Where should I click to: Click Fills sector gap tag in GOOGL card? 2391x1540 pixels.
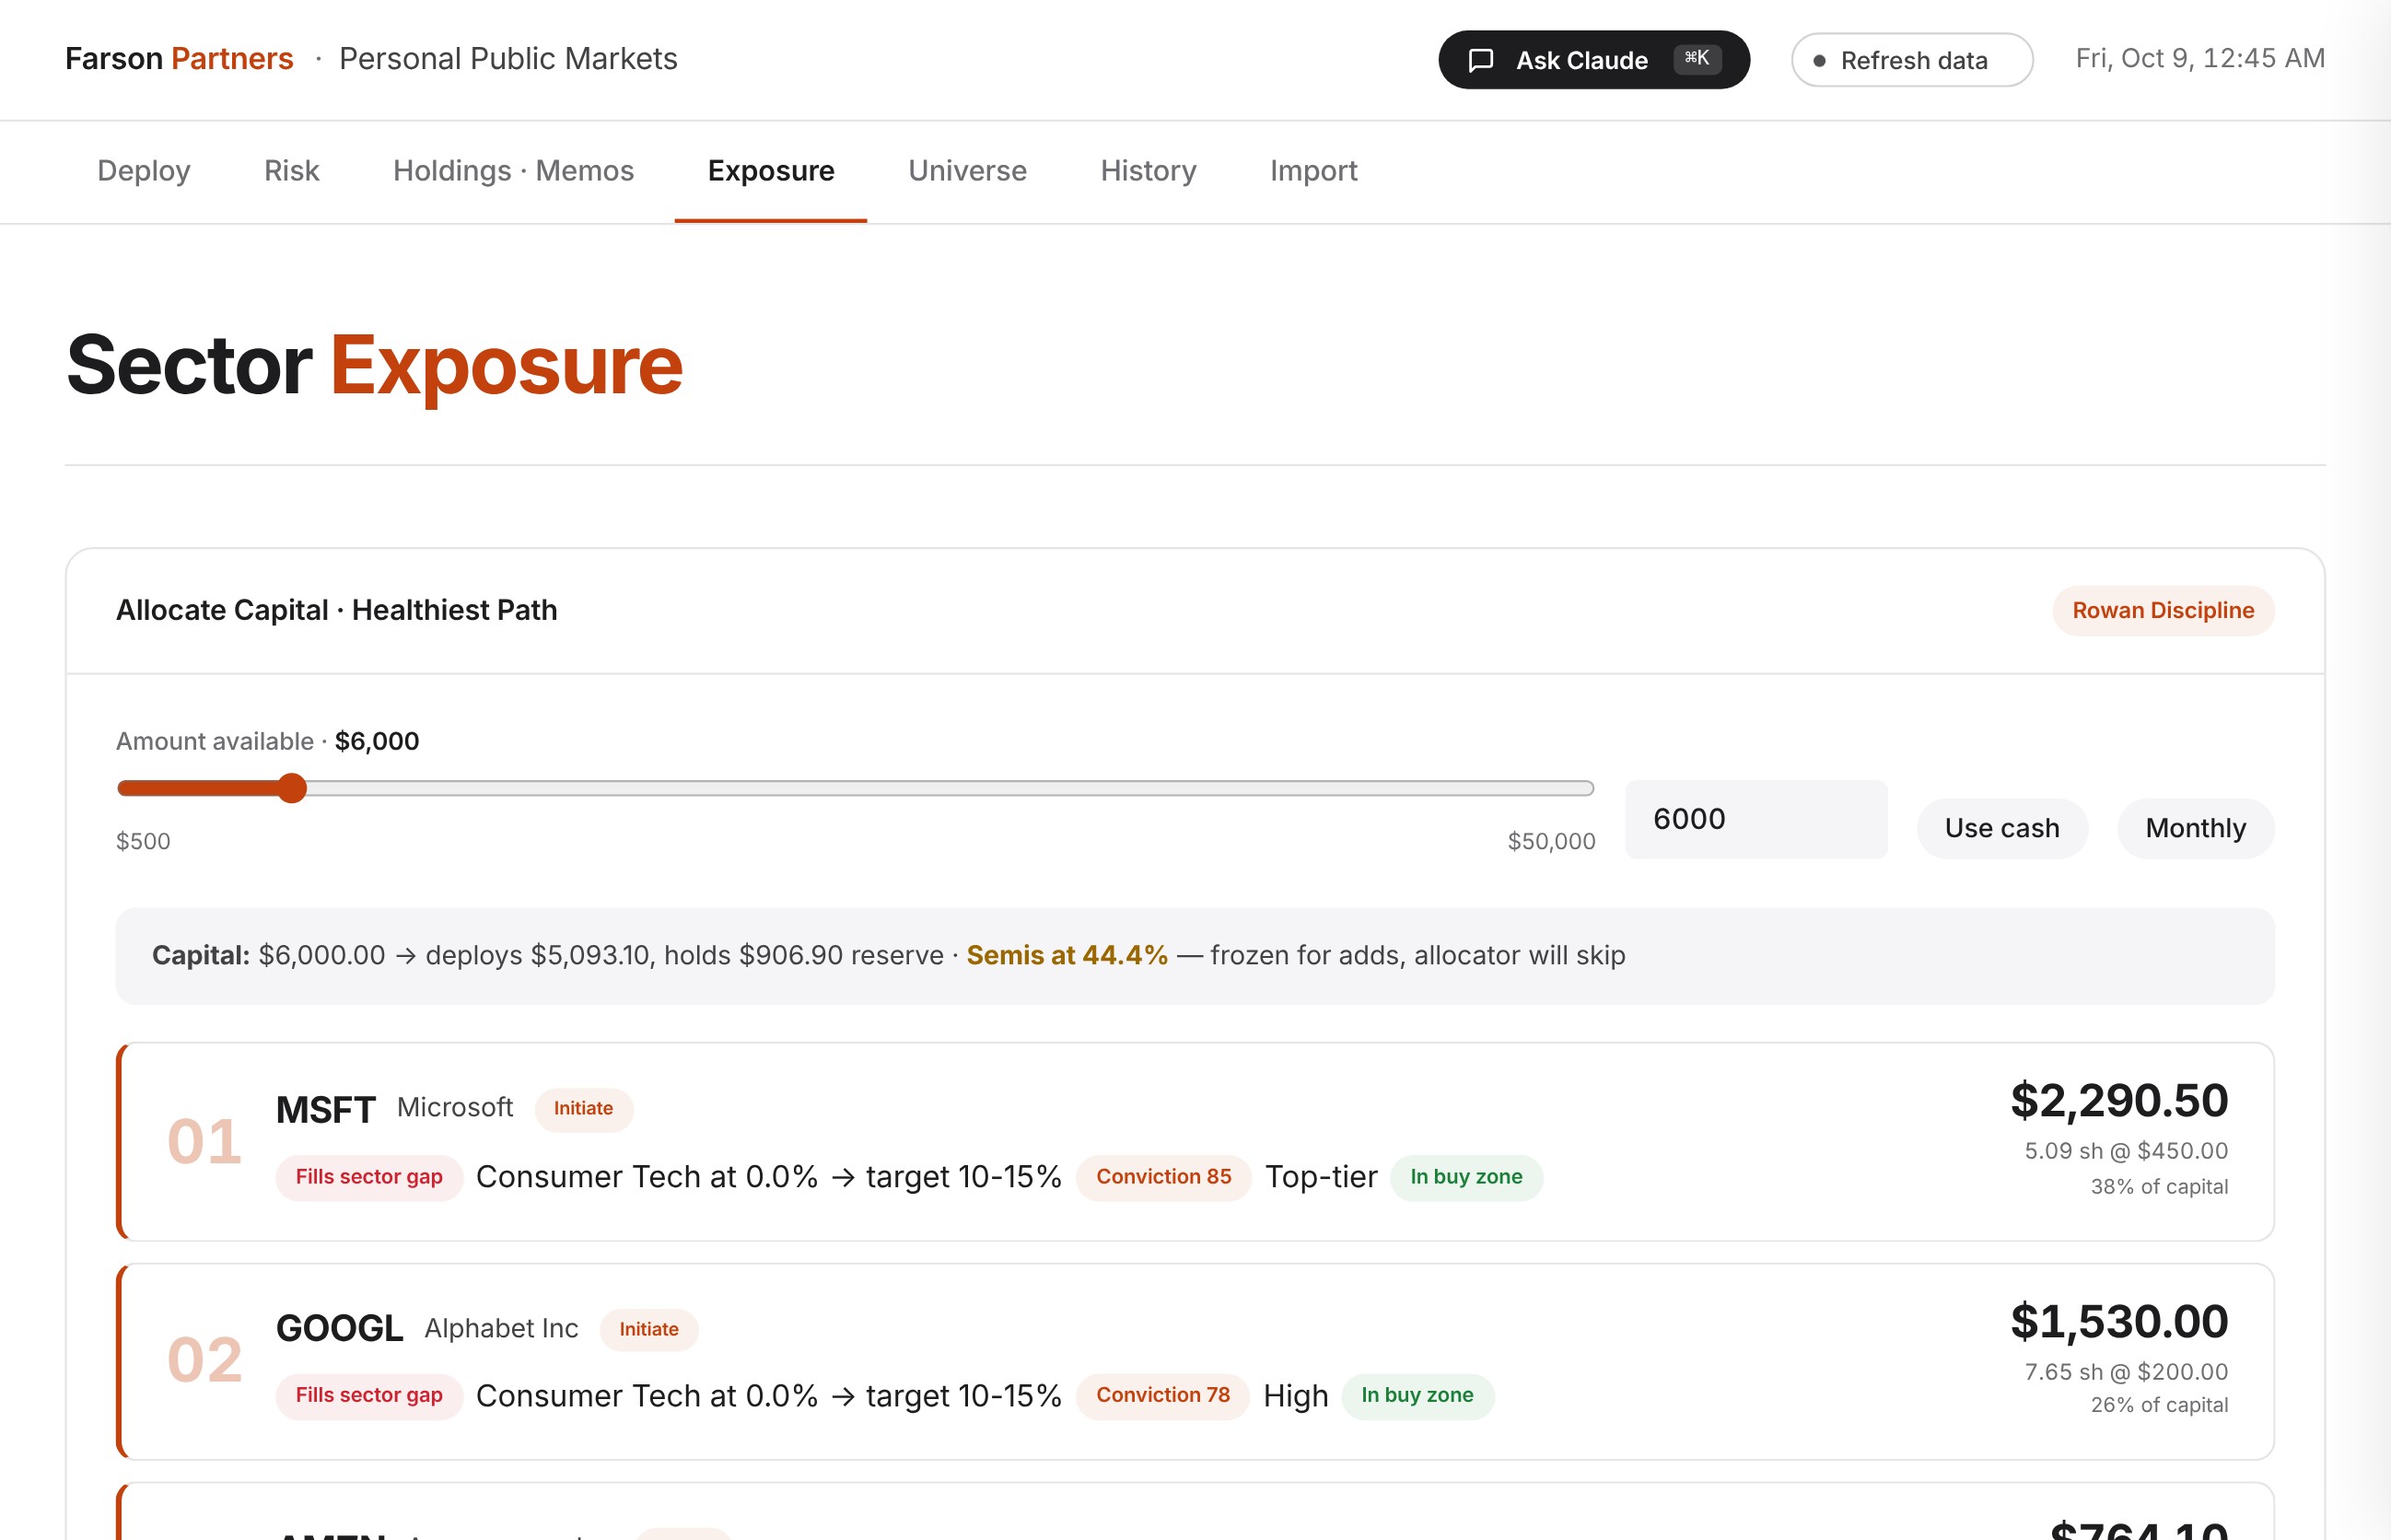point(369,1396)
